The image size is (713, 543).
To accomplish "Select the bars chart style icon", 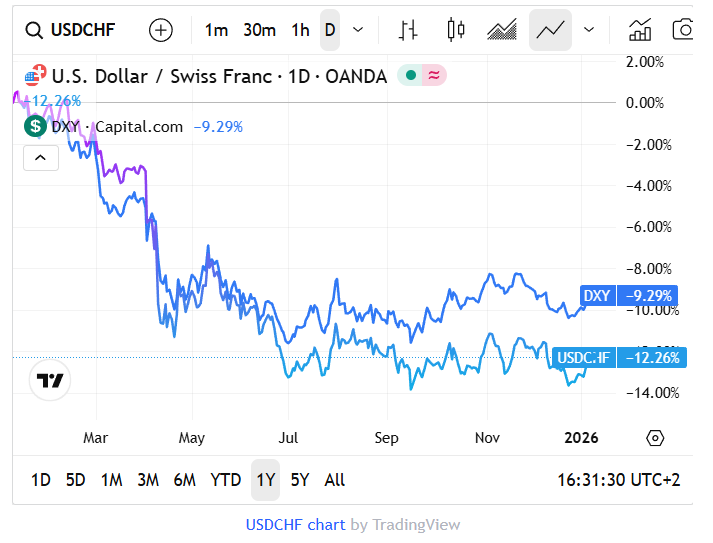I will coord(407,30).
